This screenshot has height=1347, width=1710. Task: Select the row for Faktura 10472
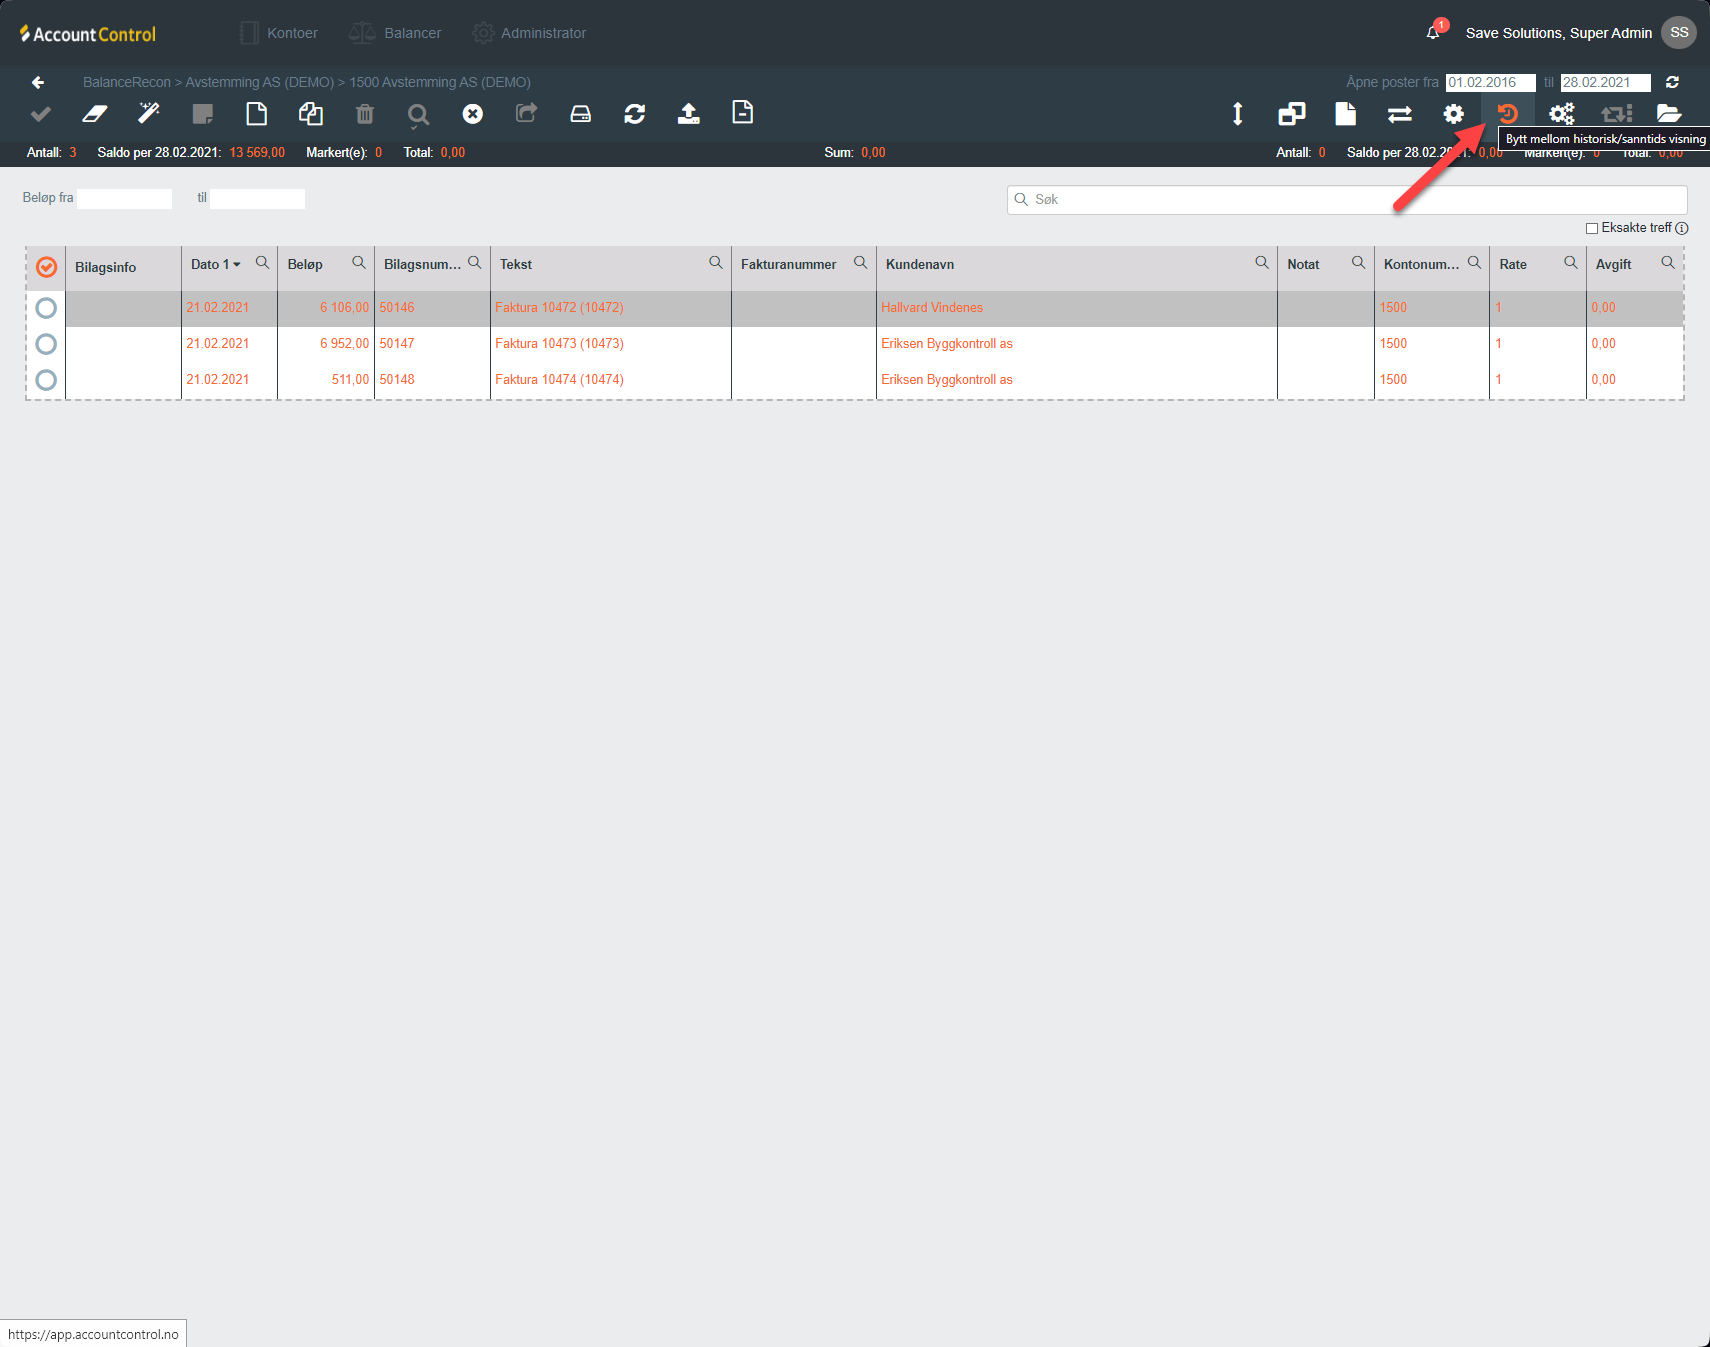(x=46, y=308)
